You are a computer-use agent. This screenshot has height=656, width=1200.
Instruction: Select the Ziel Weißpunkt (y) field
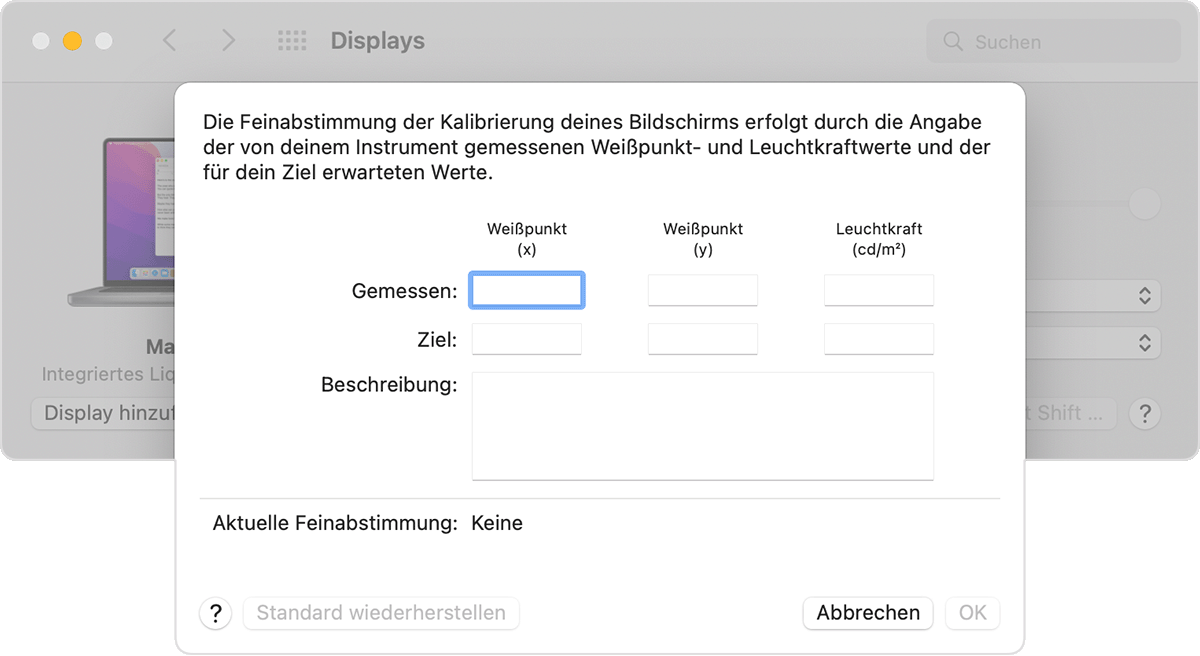[x=703, y=339]
